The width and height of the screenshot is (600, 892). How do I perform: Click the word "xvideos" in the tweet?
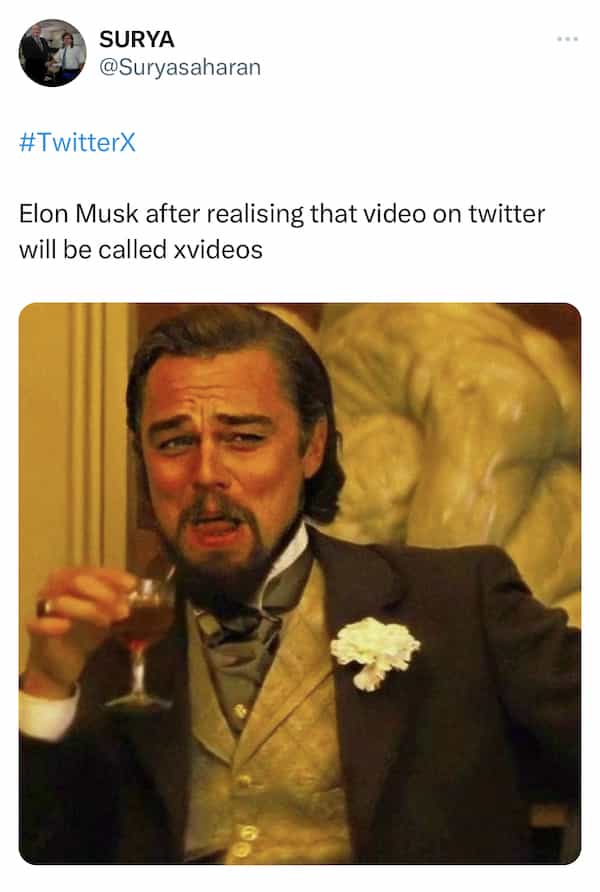pos(218,250)
